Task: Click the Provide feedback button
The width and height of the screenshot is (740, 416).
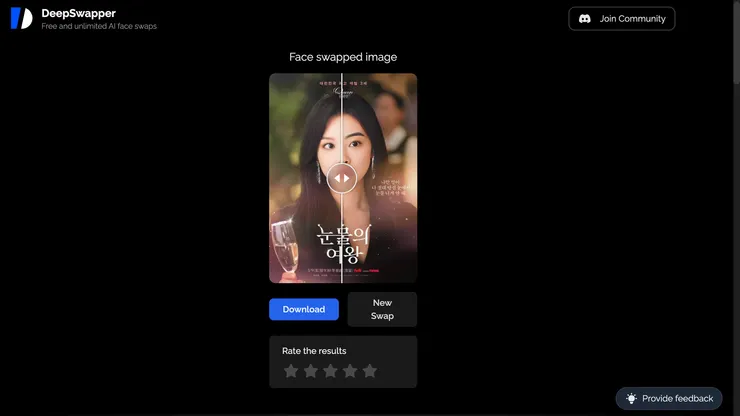Action: tap(669, 399)
